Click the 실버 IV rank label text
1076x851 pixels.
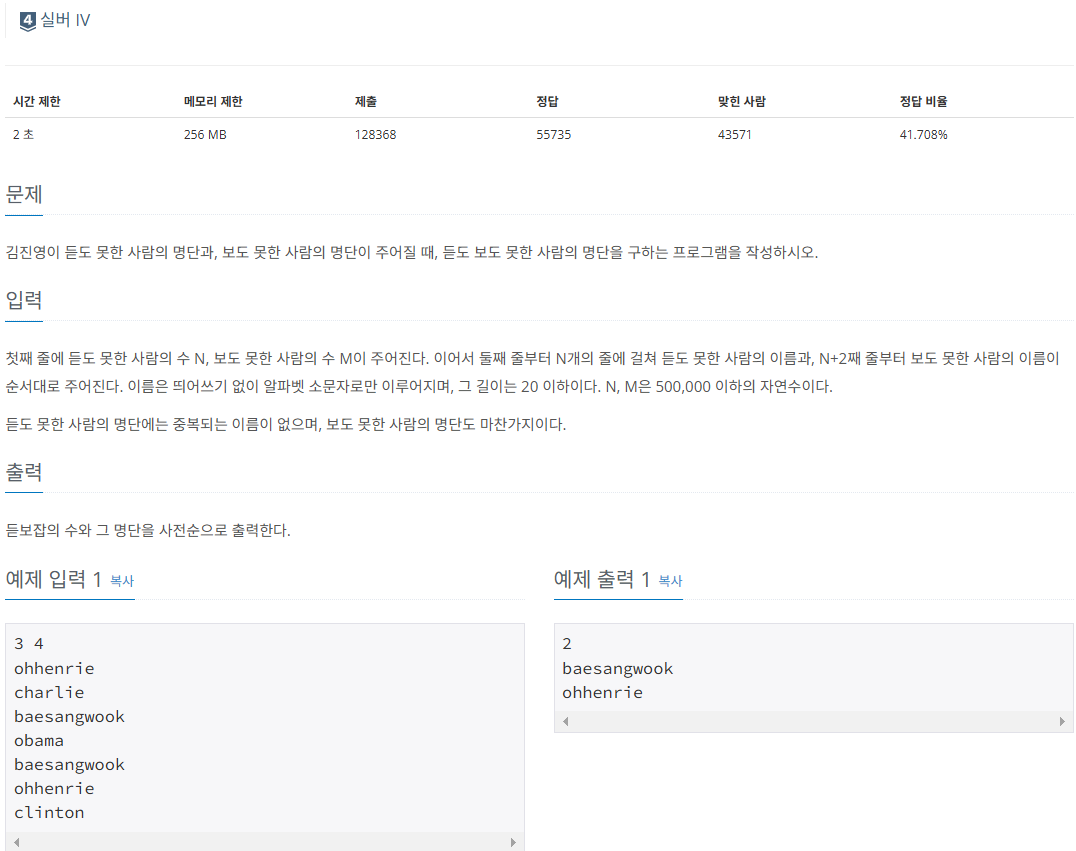click(63, 18)
